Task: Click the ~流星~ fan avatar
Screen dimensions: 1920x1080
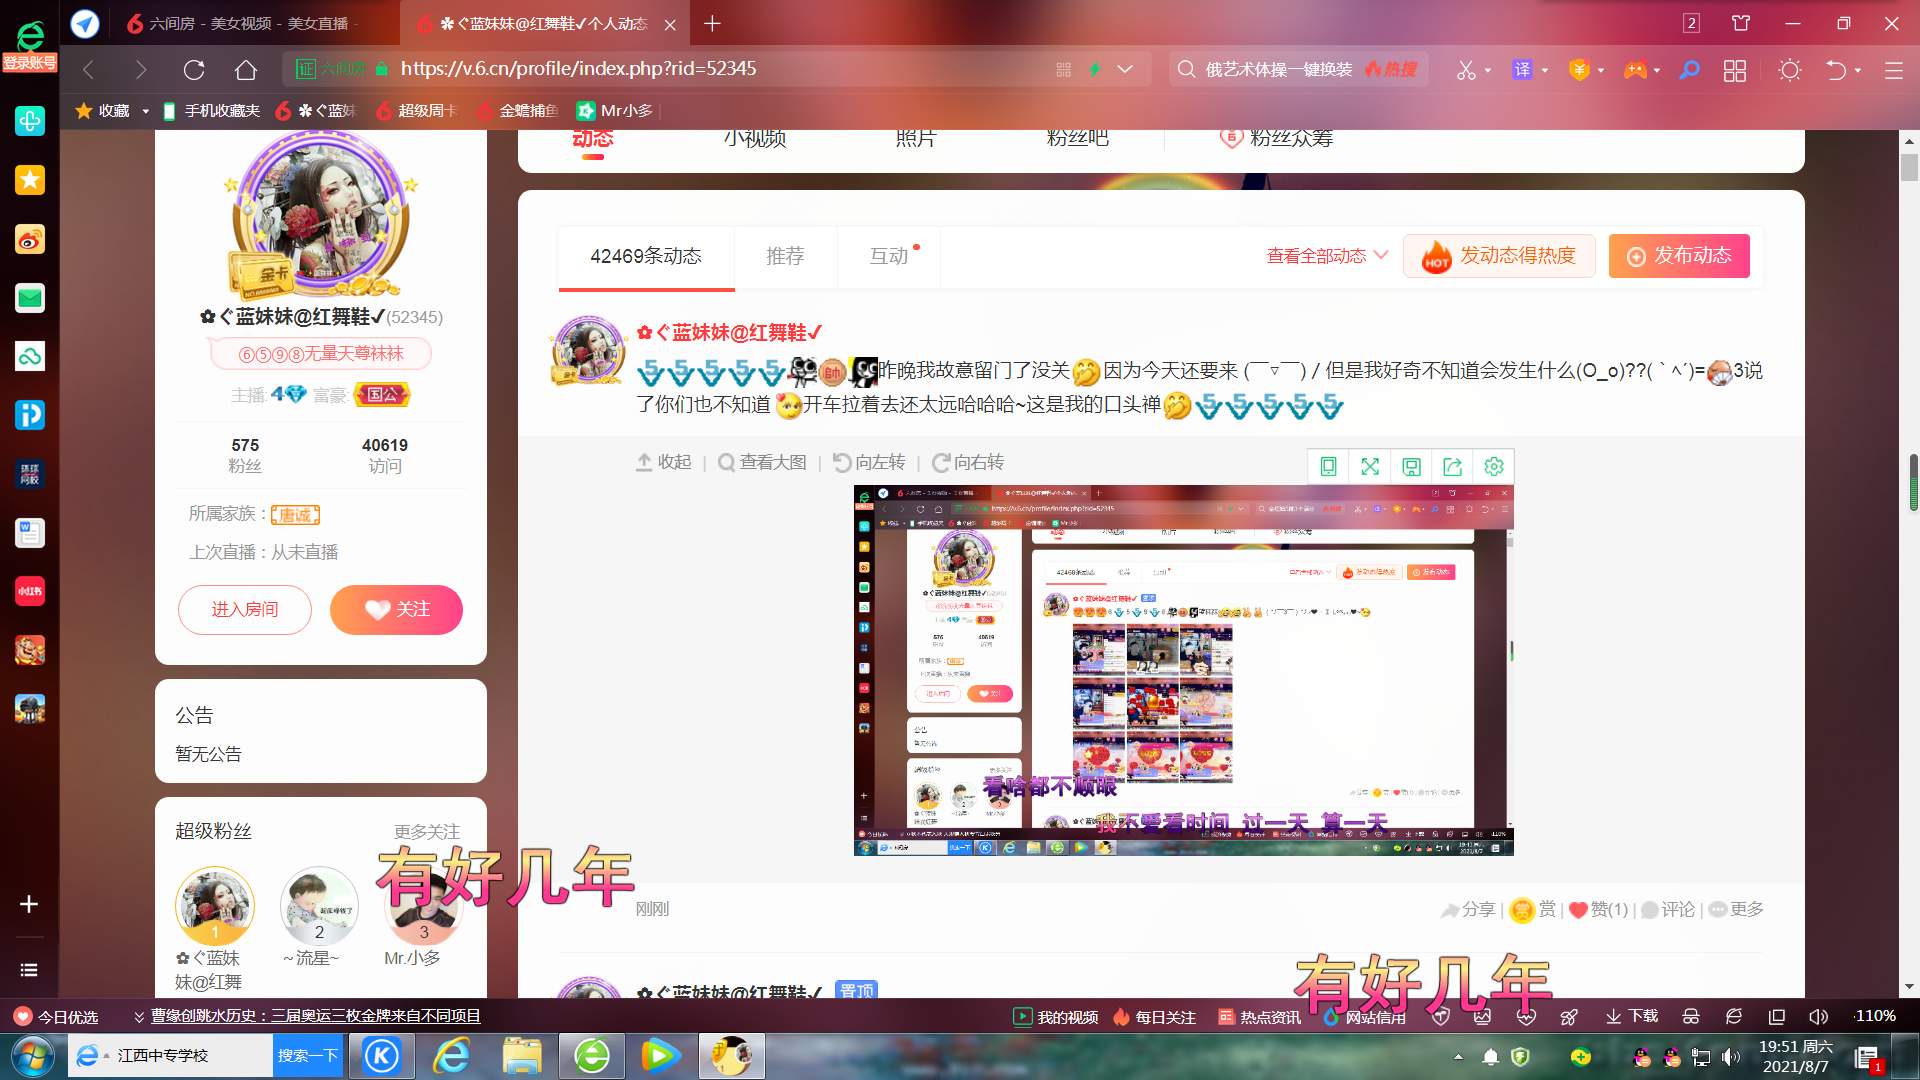Action: (319, 906)
